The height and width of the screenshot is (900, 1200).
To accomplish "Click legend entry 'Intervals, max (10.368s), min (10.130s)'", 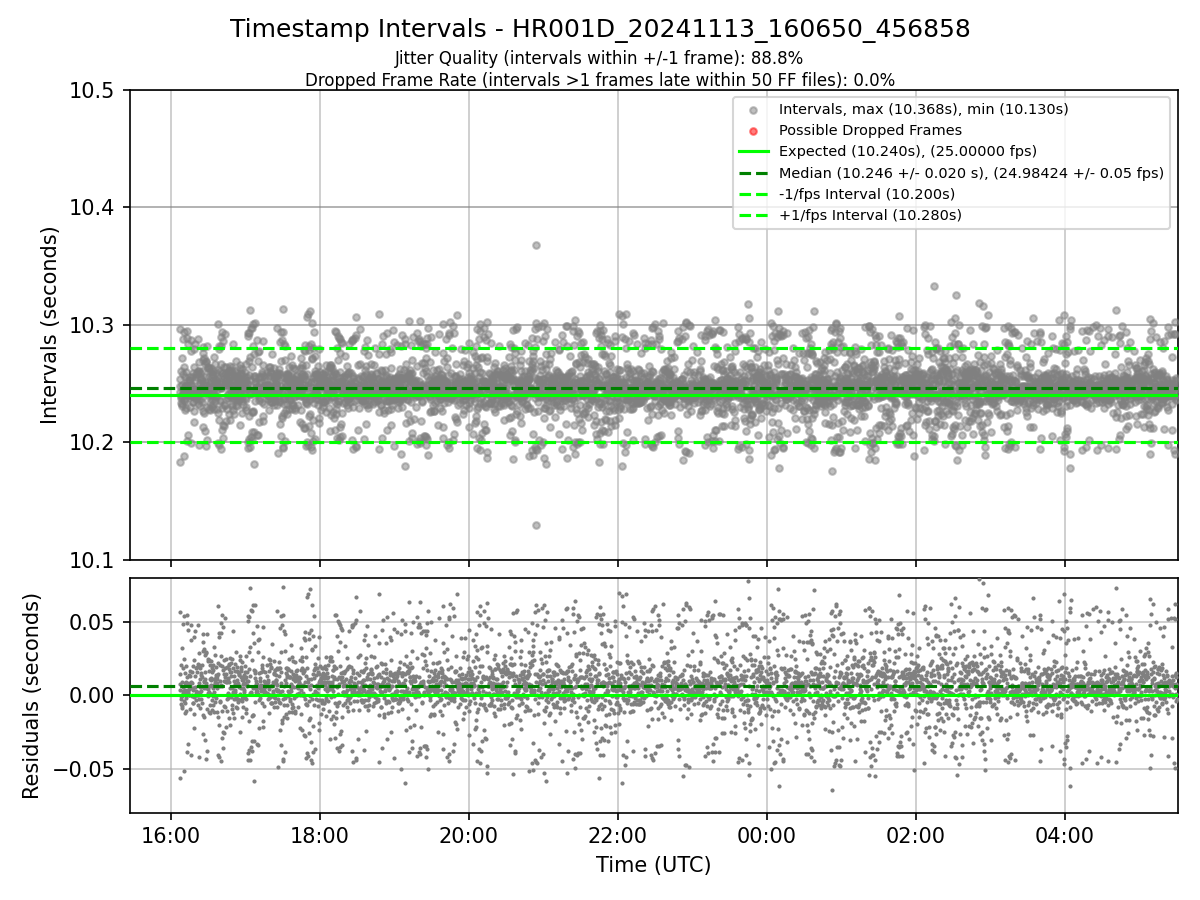I will tap(924, 109).
